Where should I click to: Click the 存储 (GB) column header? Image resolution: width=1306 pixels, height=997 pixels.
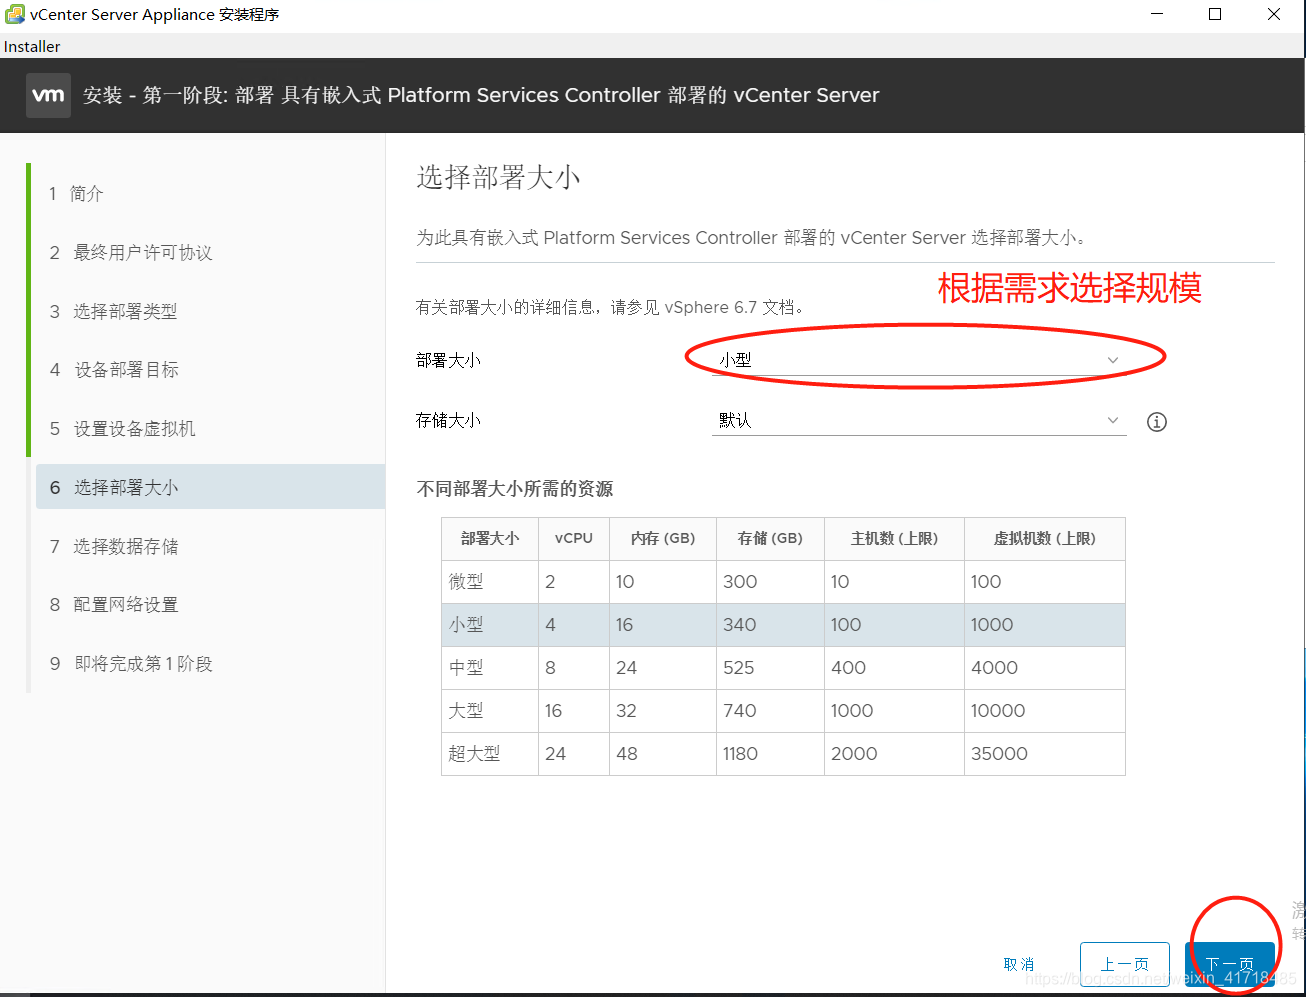770,538
